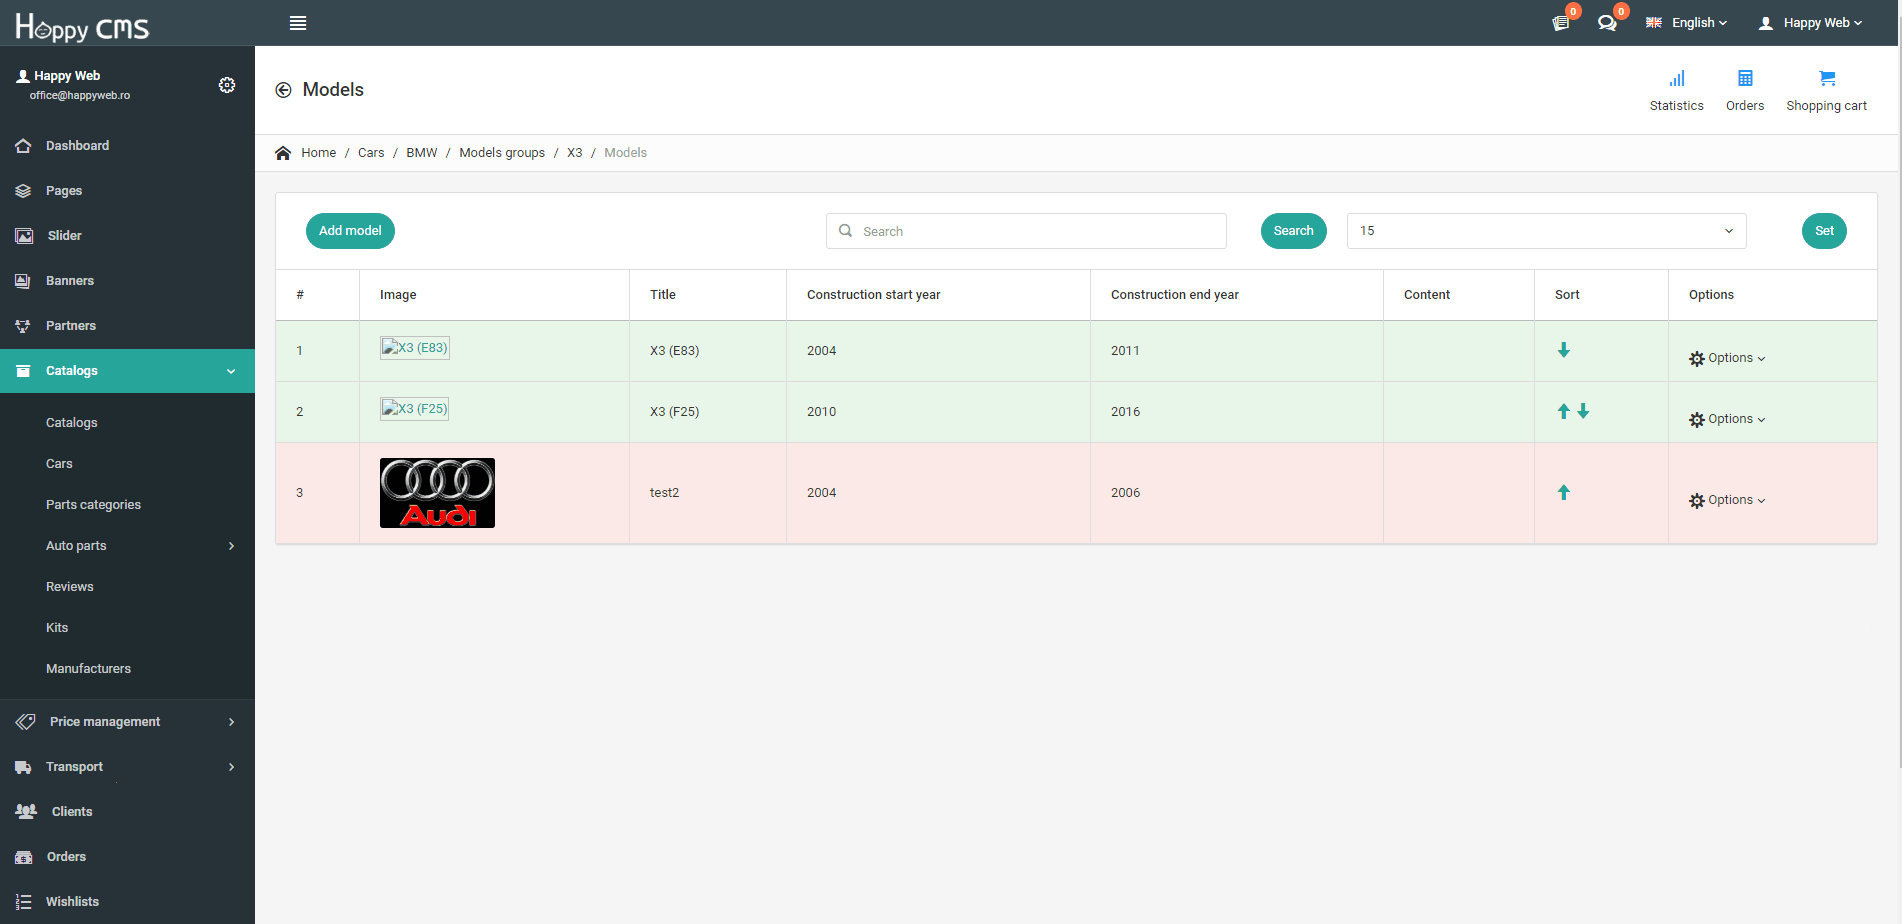1902x924 pixels.
Task: Open Parts categories submenu item
Action: (x=93, y=505)
